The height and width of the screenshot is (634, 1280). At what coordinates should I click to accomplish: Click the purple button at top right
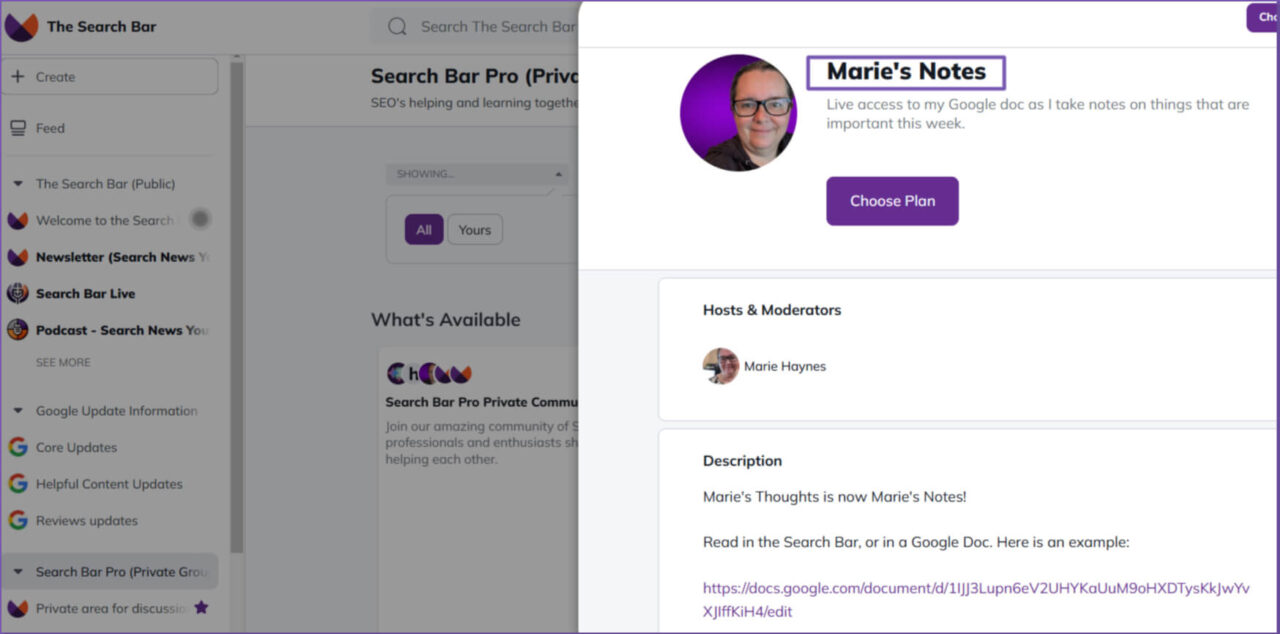tap(1263, 17)
